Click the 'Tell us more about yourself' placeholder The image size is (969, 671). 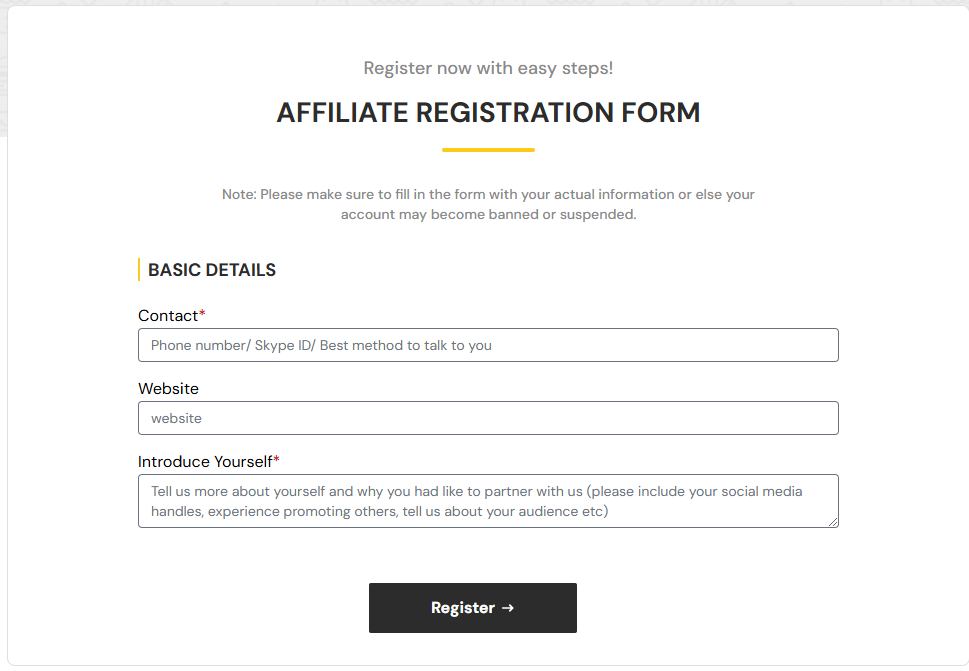point(476,501)
